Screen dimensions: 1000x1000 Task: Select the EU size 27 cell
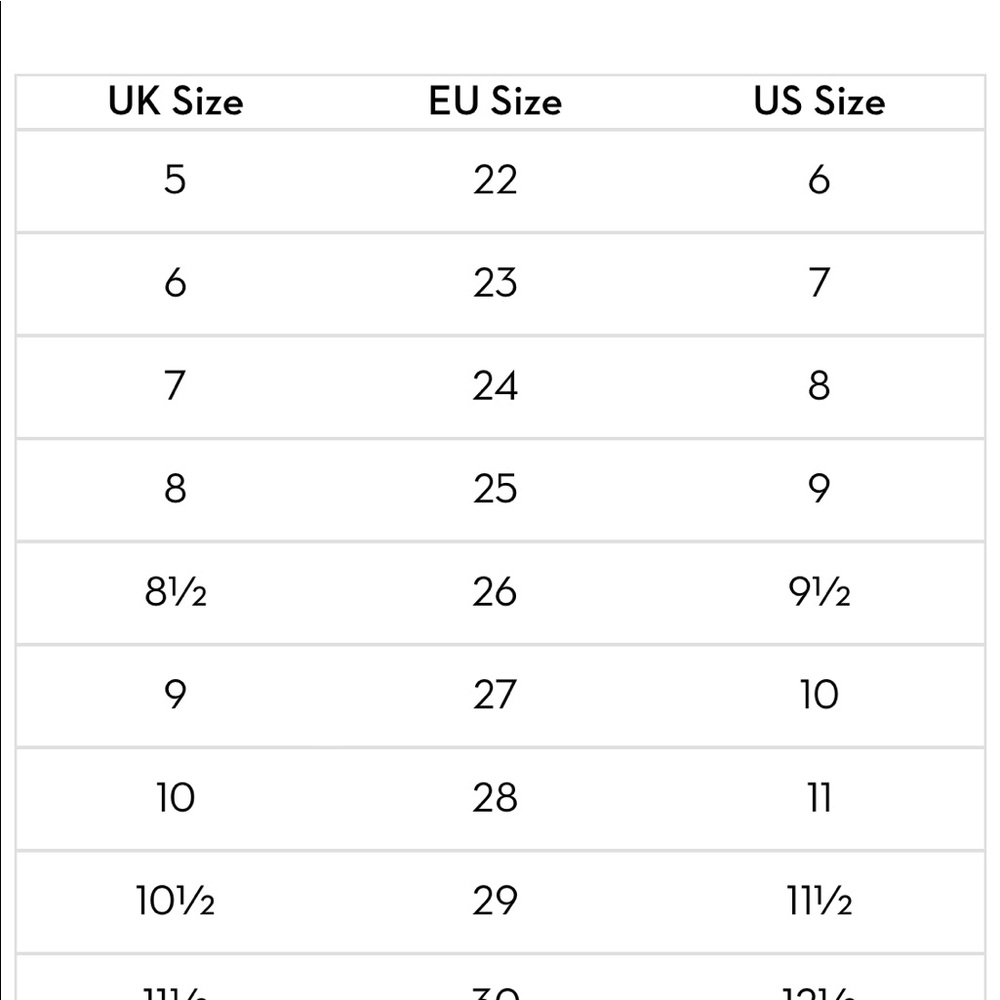pyautogui.click(x=495, y=695)
